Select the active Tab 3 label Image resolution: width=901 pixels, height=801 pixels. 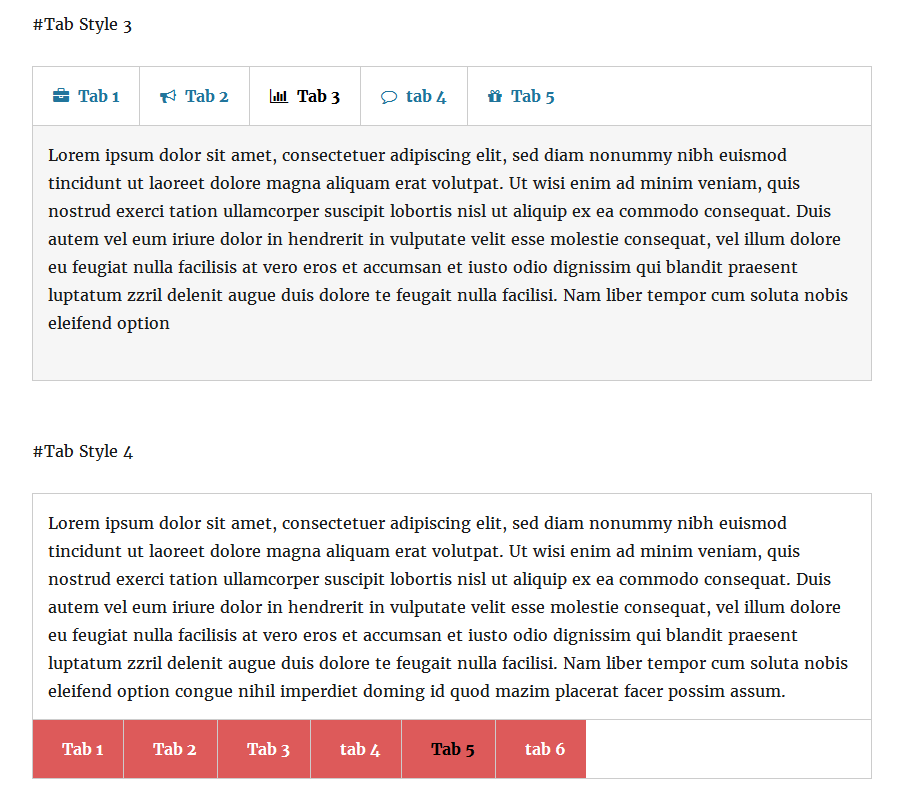coord(318,96)
